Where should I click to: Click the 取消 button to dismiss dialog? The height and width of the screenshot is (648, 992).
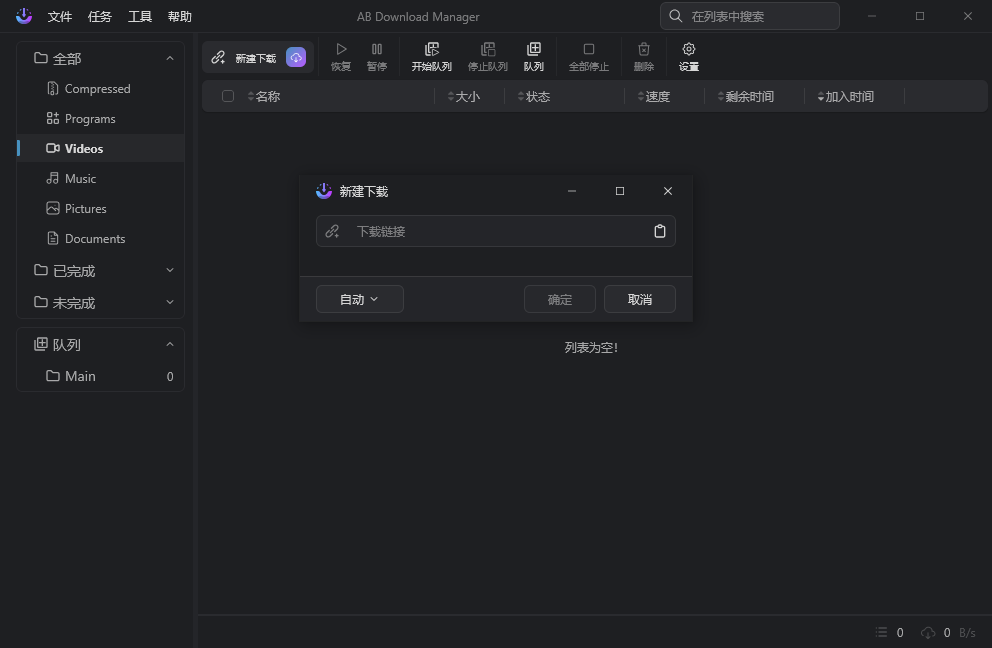[639, 298]
